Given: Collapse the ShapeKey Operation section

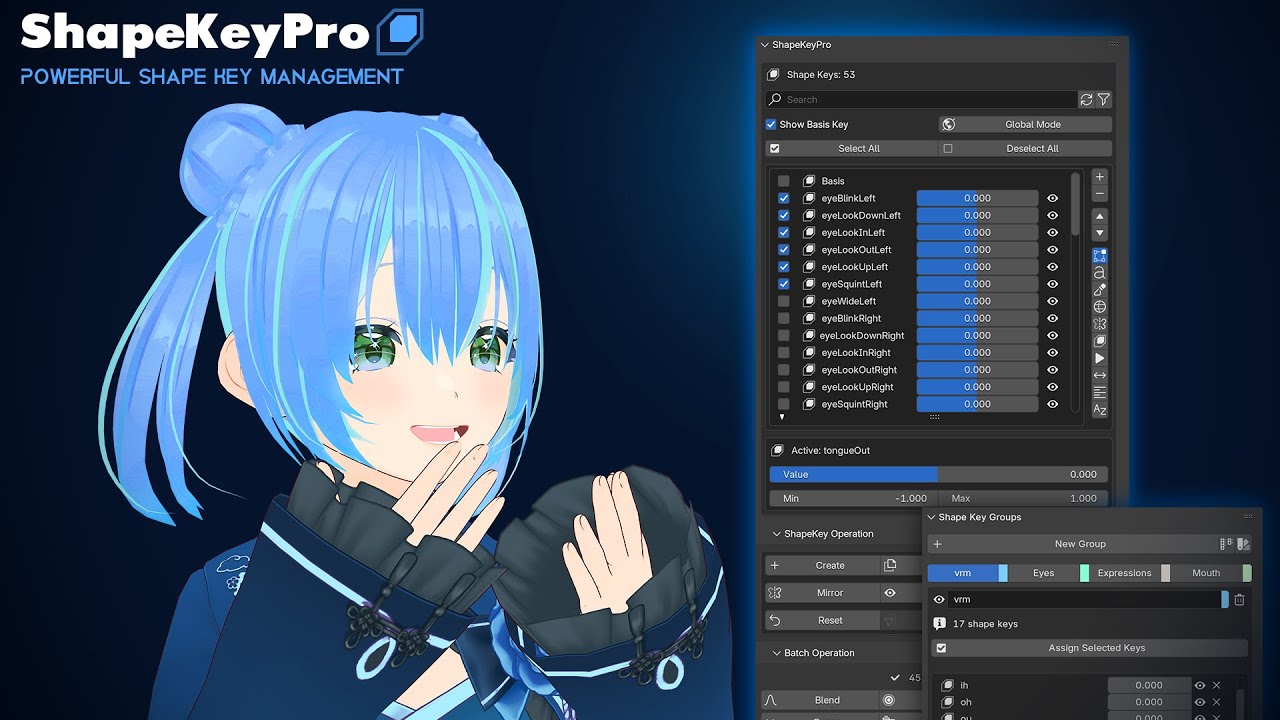Looking at the screenshot, I should tap(777, 534).
